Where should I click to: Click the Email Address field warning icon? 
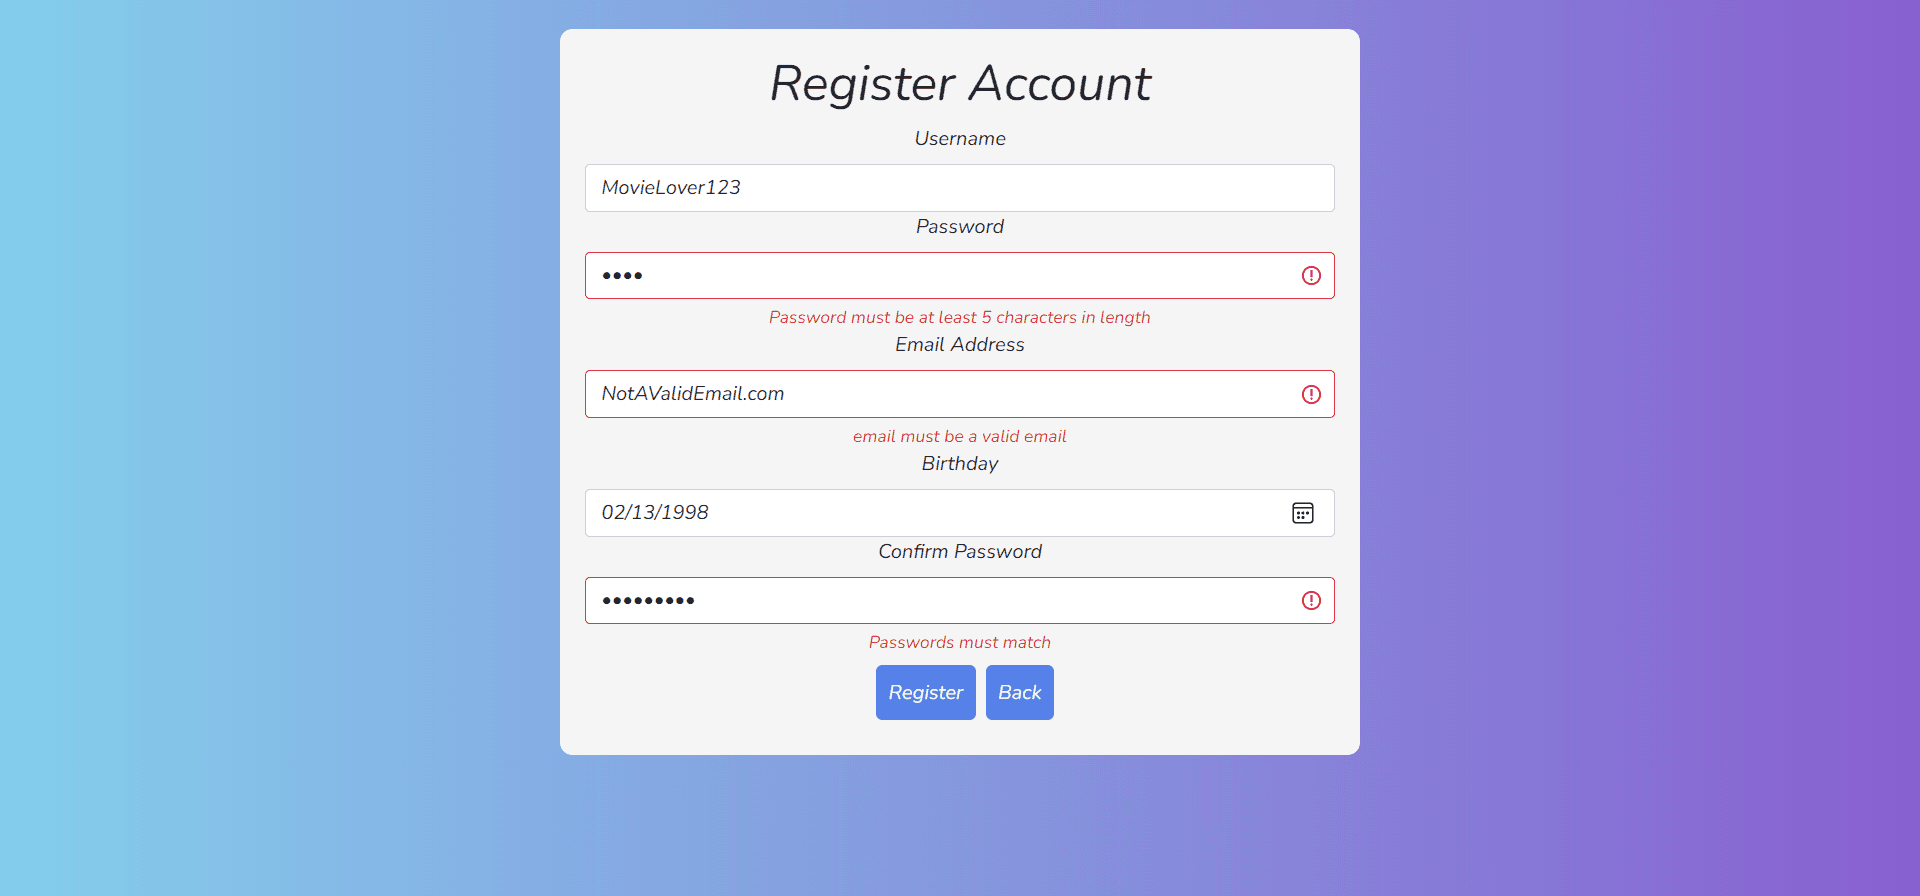(1311, 395)
